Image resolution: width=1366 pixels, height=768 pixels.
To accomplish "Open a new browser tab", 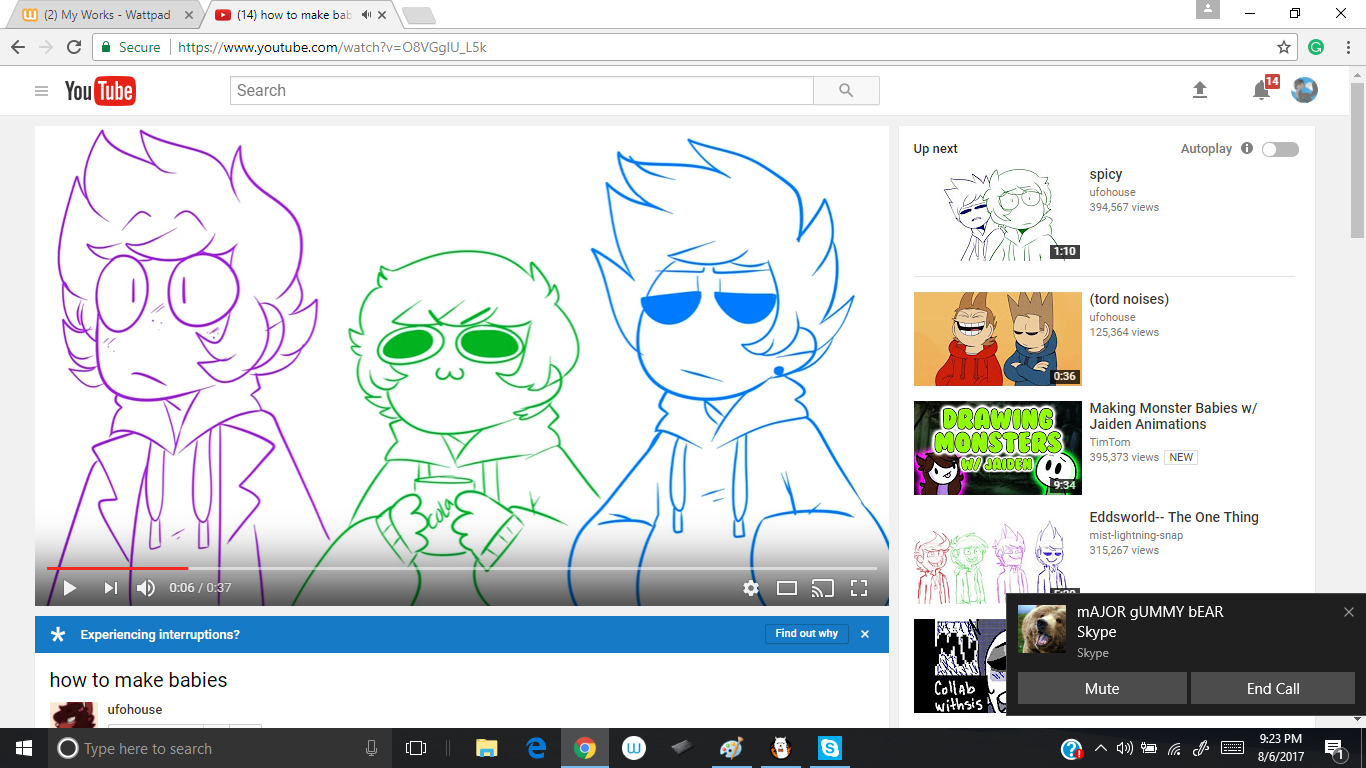I will coord(418,15).
